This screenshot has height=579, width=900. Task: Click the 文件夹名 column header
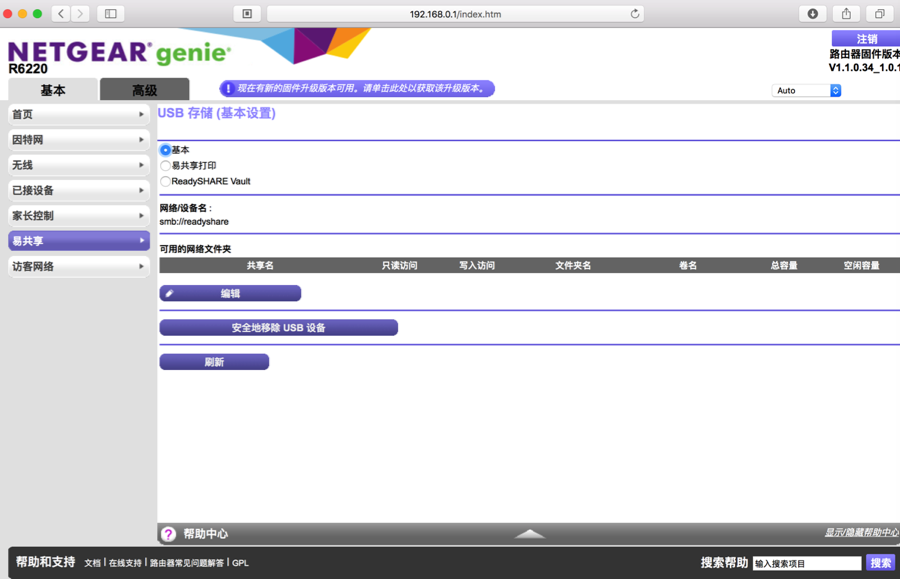click(573, 265)
